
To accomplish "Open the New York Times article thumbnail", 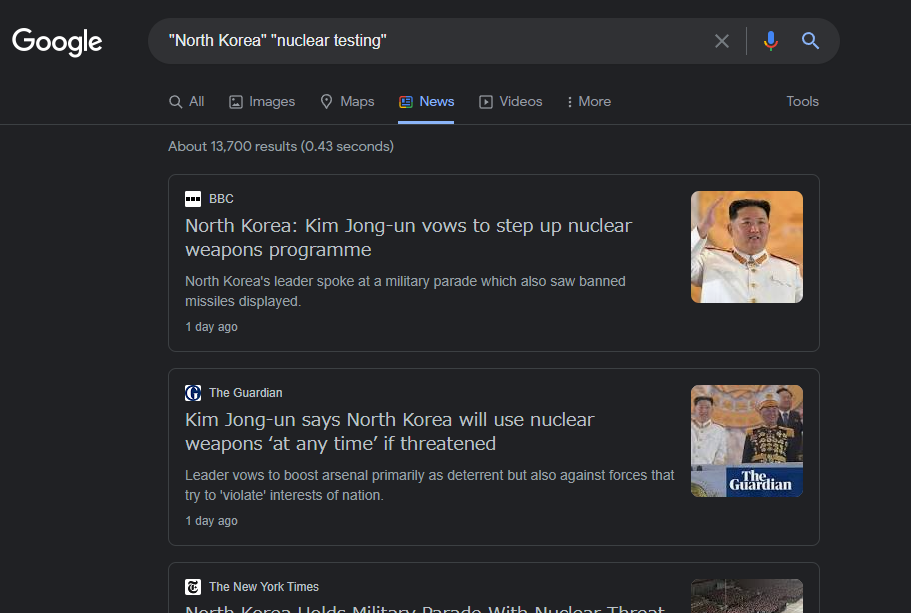I will 747,596.
